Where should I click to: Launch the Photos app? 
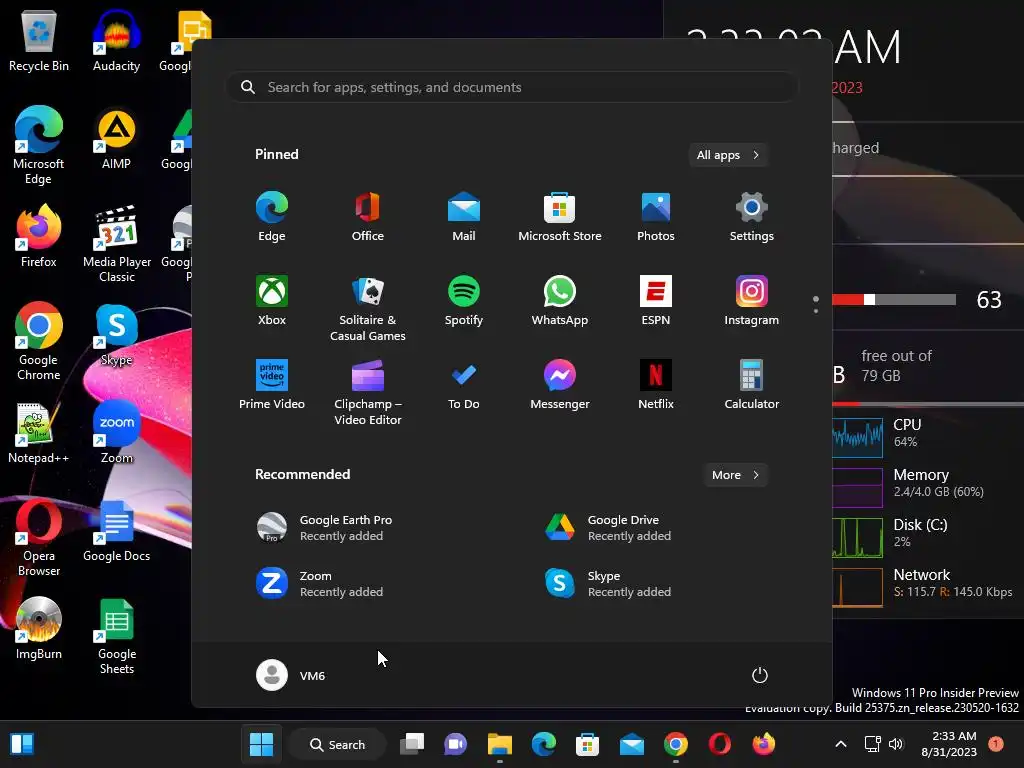(656, 217)
